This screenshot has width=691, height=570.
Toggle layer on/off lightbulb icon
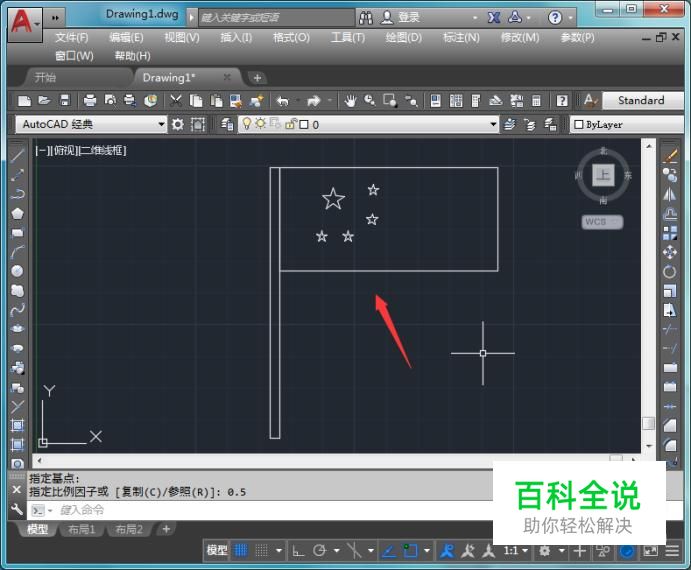[x=247, y=124]
